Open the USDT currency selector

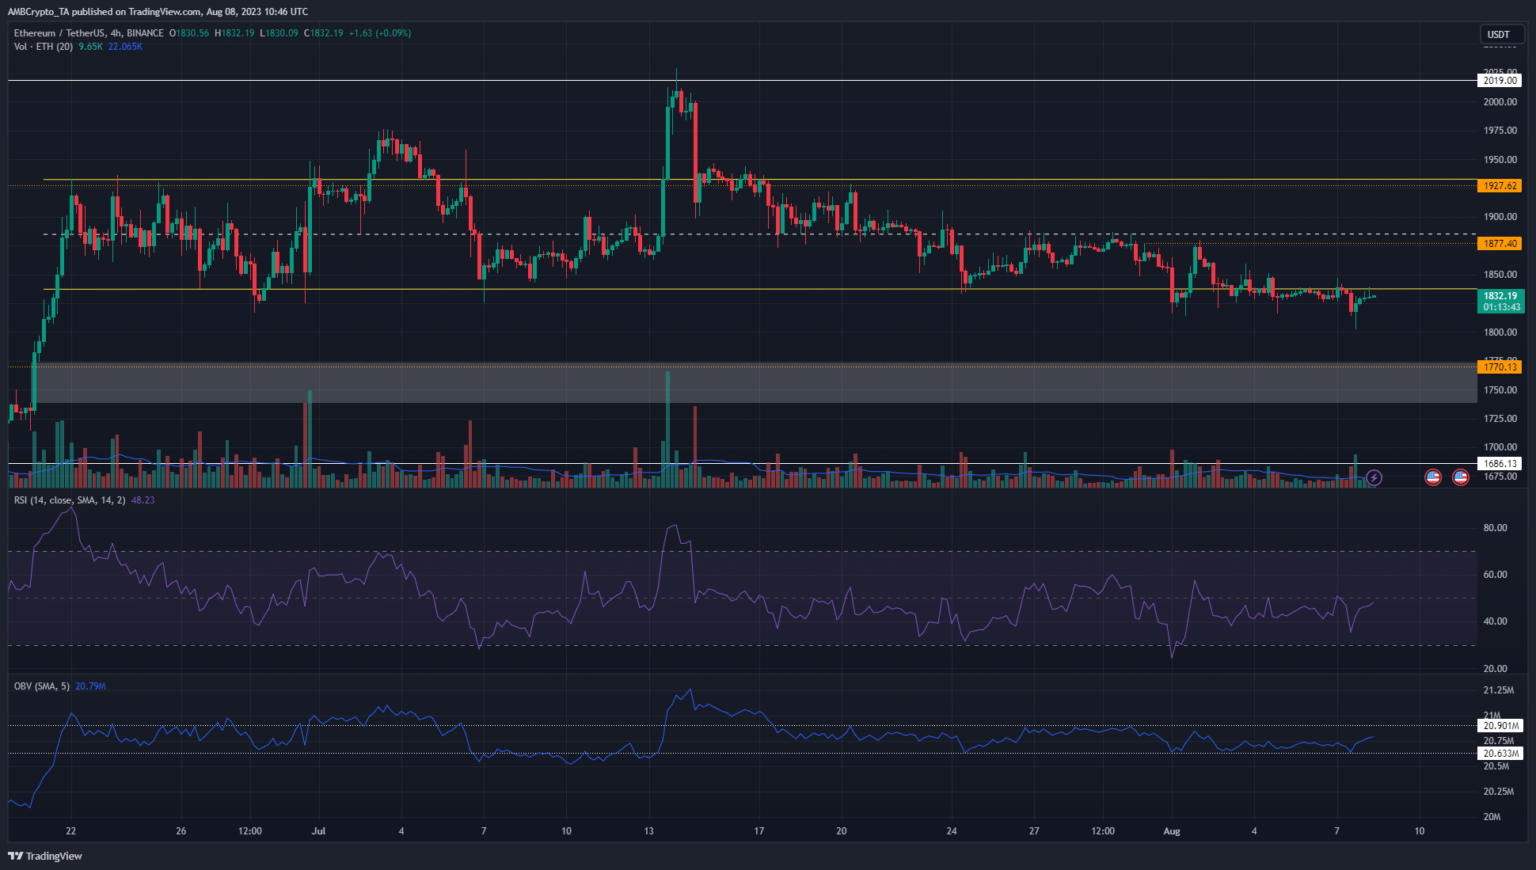1498,34
